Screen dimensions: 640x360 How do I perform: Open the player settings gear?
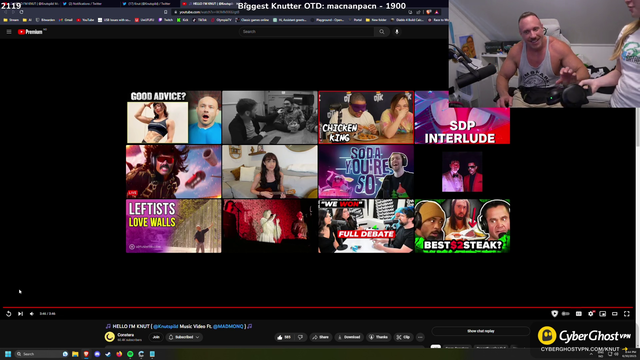[x=591, y=313]
